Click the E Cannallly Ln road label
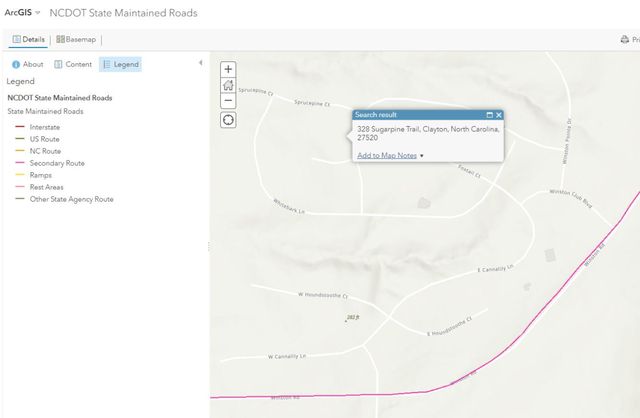Viewport: 640px width, 418px height. (x=496, y=268)
